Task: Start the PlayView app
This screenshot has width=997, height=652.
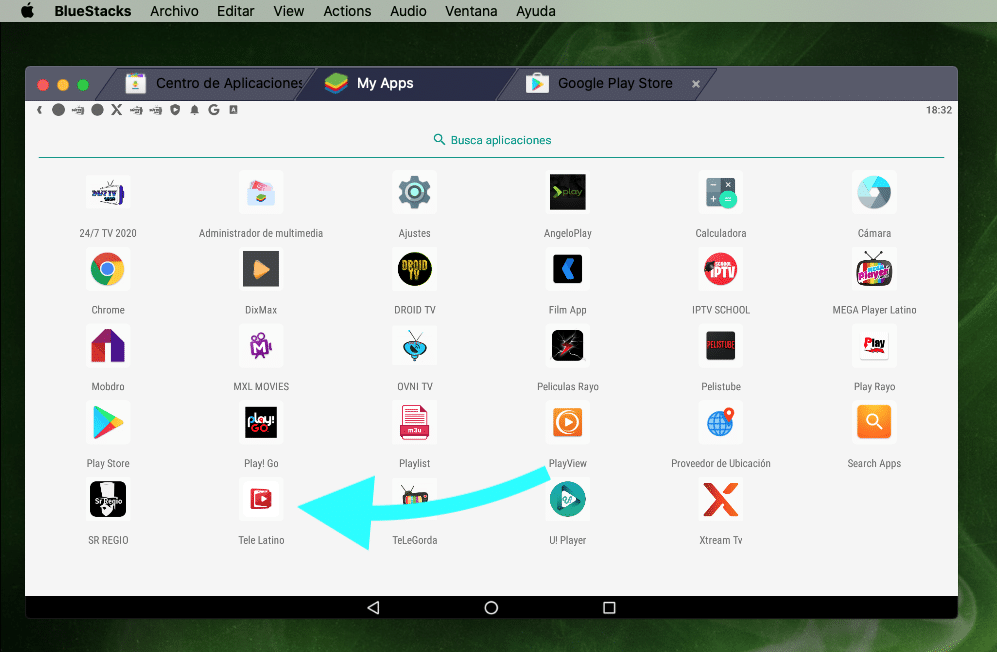Action: tap(567, 423)
